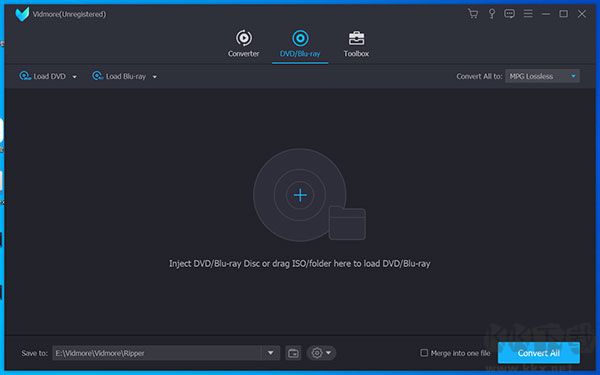Click the Toolbox briefcase icon
Screen dimensions: 600x375
(356, 38)
